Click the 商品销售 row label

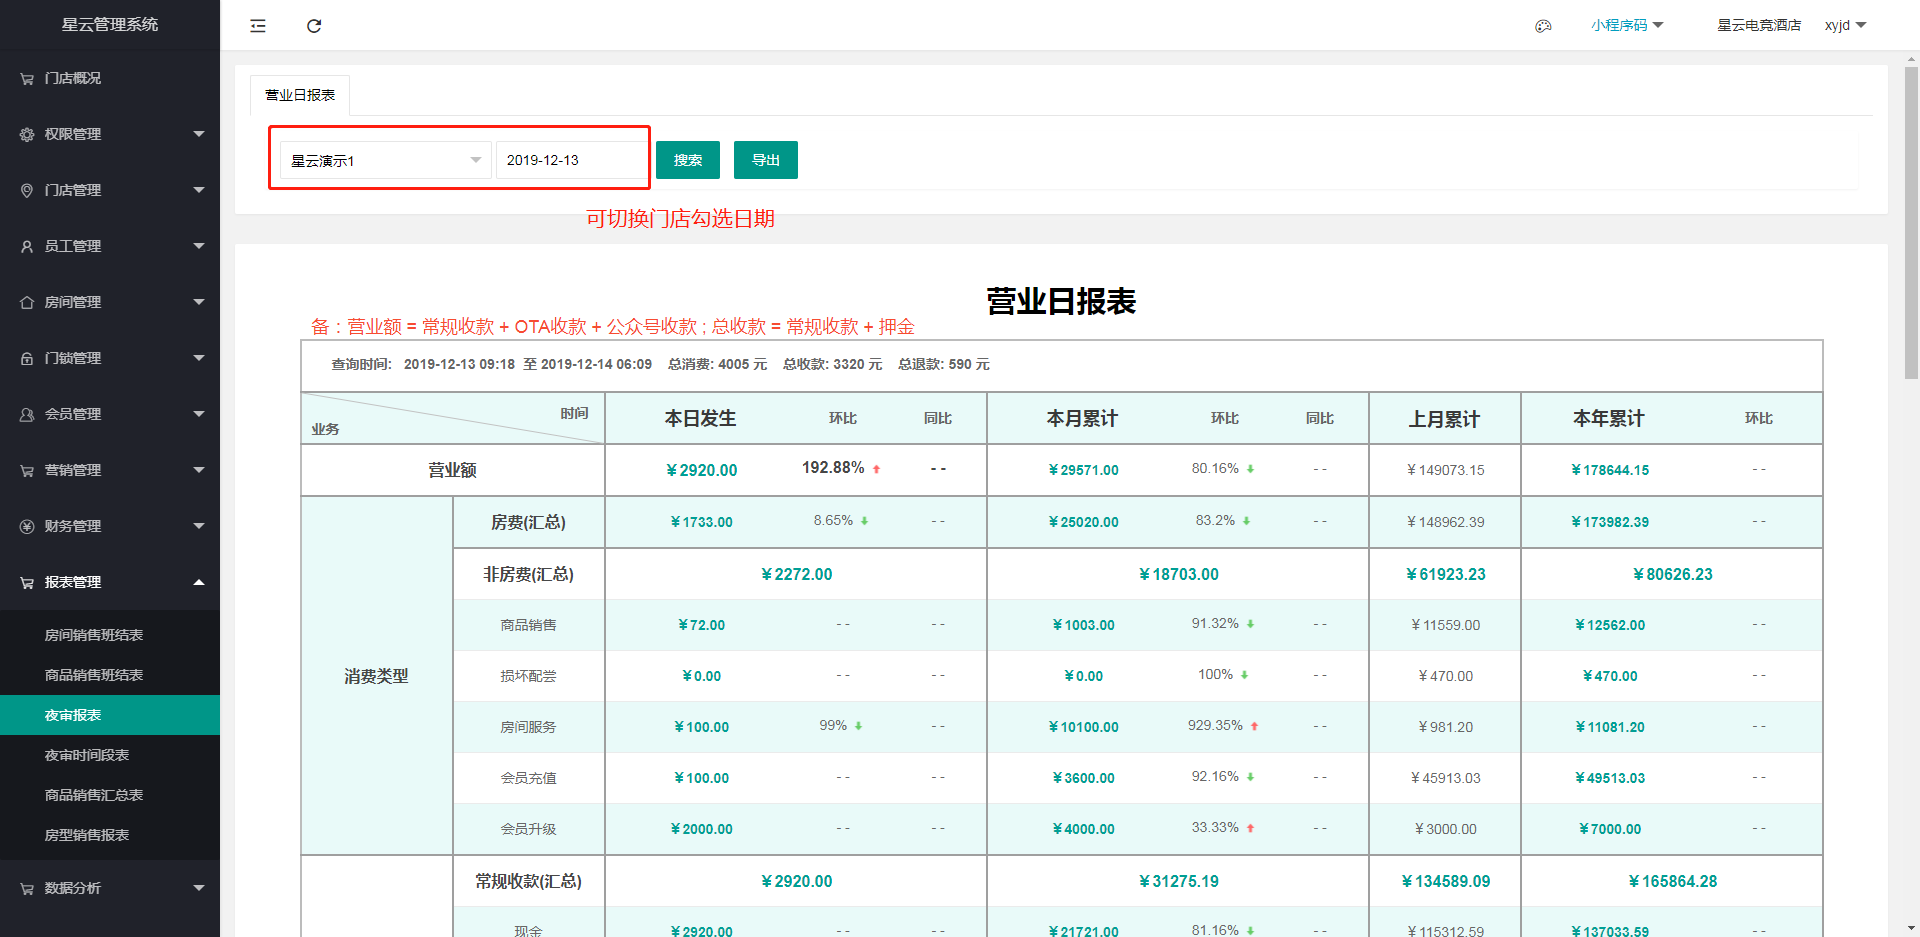pos(529,625)
